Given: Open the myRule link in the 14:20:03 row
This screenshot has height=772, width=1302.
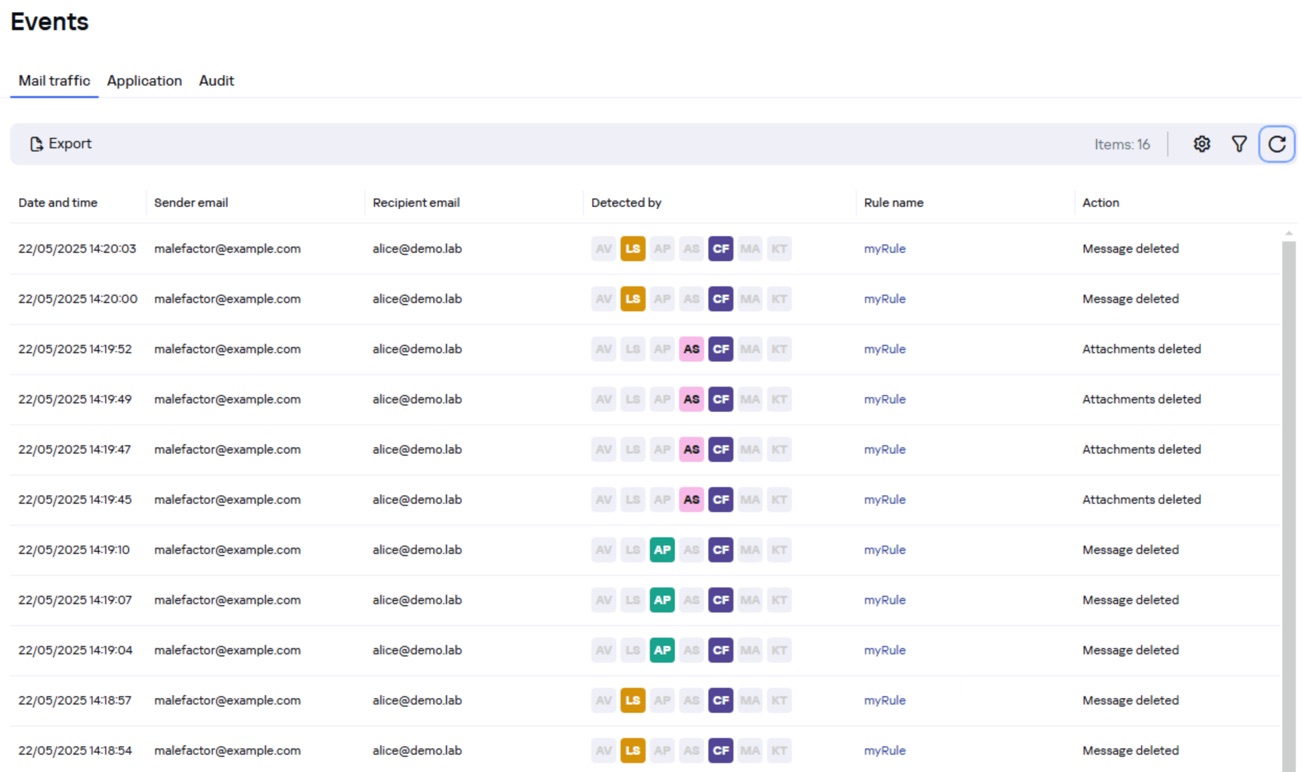Looking at the screenshot, I should click(x=885, y=249).
